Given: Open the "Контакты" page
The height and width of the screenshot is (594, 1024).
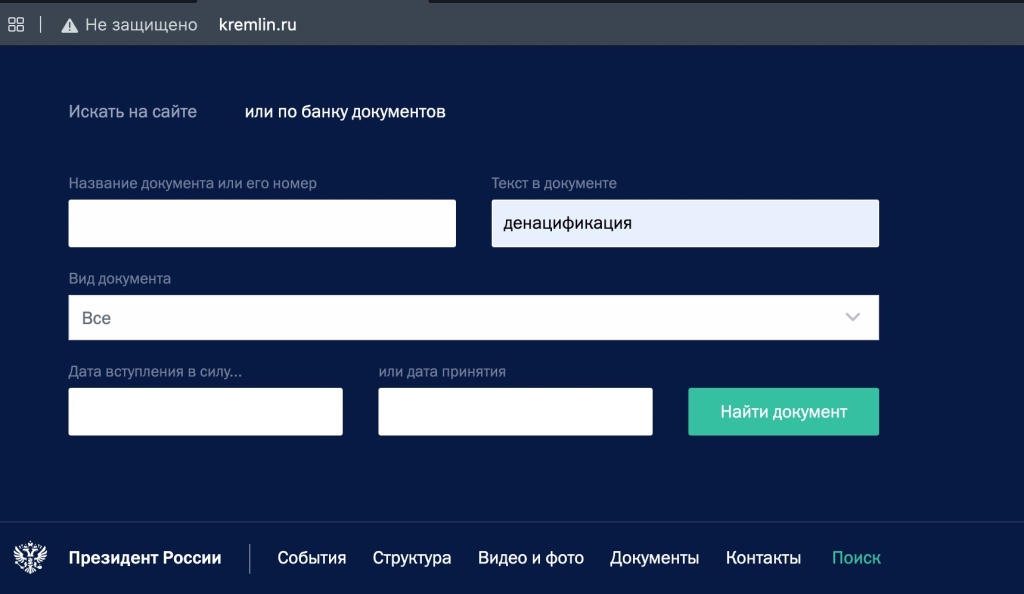Looking at the screenshot, I should [763, 558].
